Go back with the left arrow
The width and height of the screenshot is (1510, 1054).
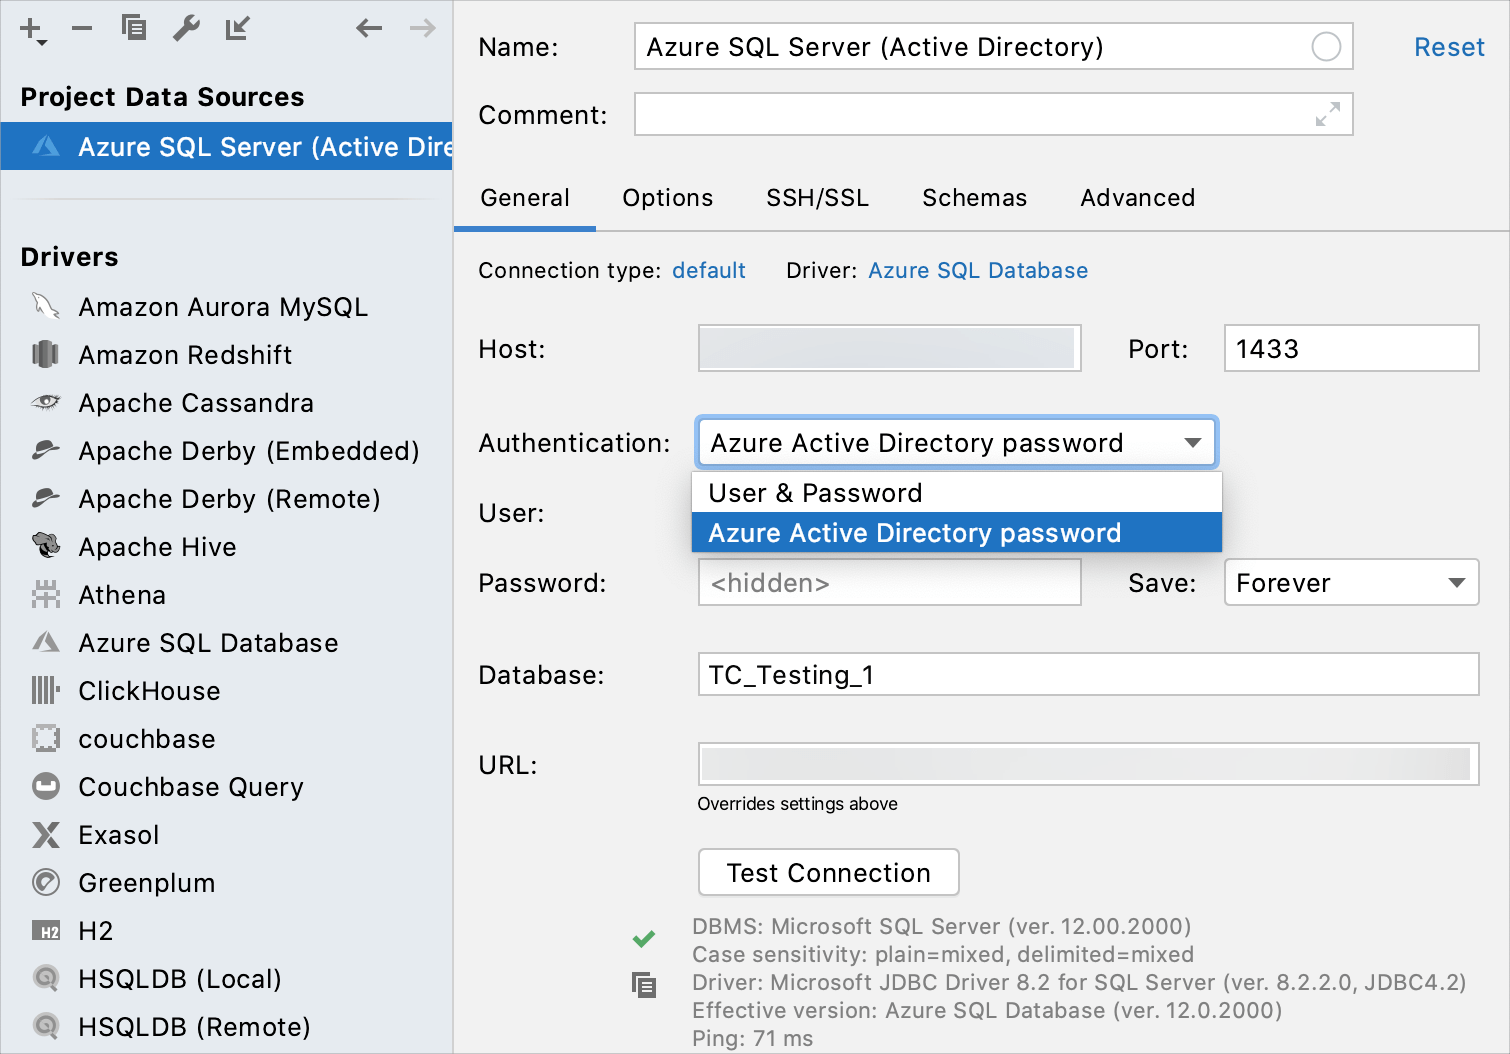[369, 28]
